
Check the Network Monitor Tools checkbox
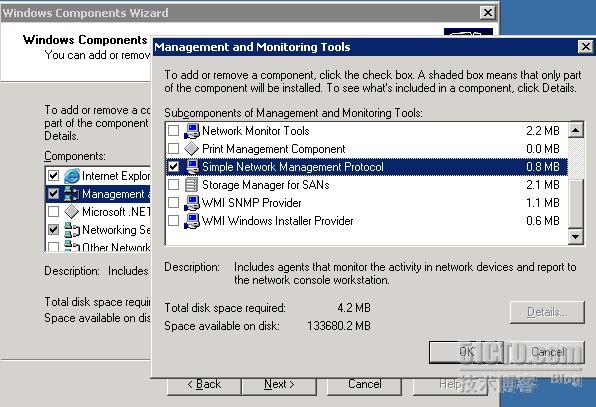tap(173, 131)
